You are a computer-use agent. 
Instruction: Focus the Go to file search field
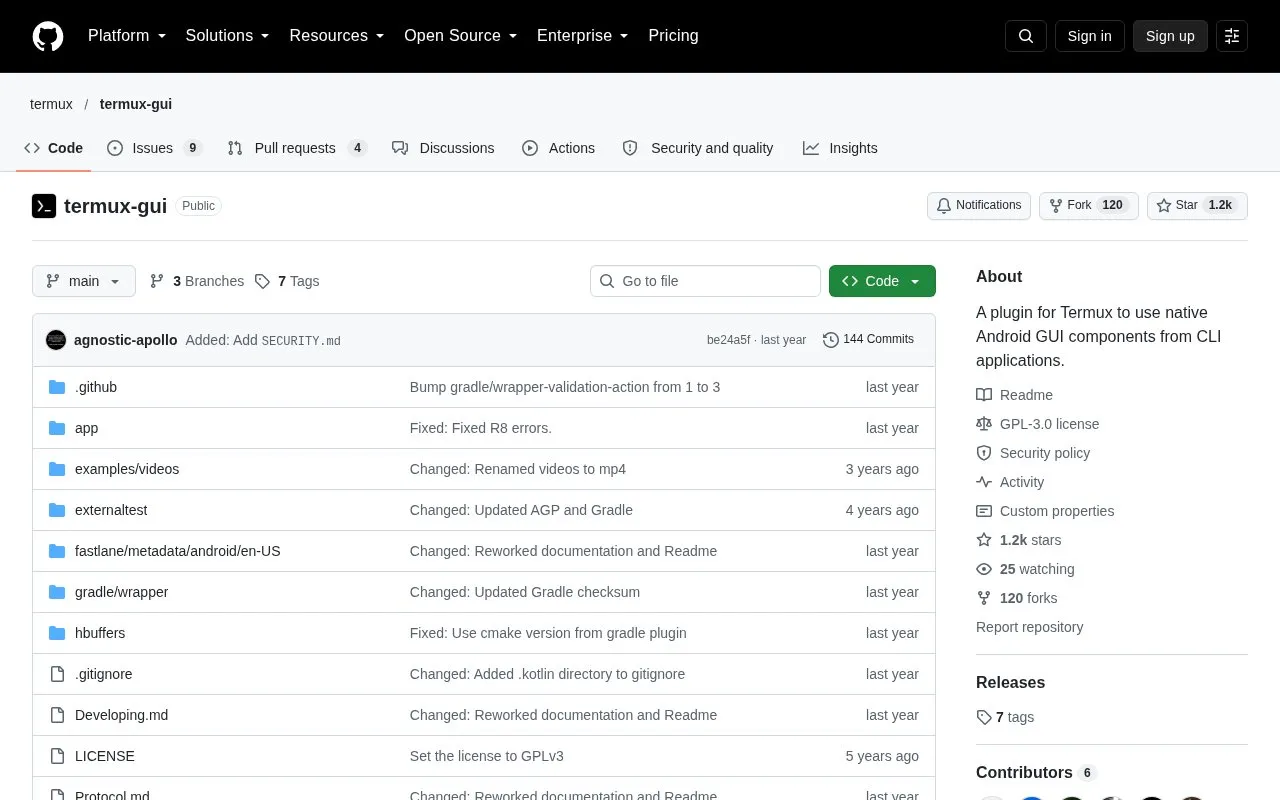coord(705,281)
